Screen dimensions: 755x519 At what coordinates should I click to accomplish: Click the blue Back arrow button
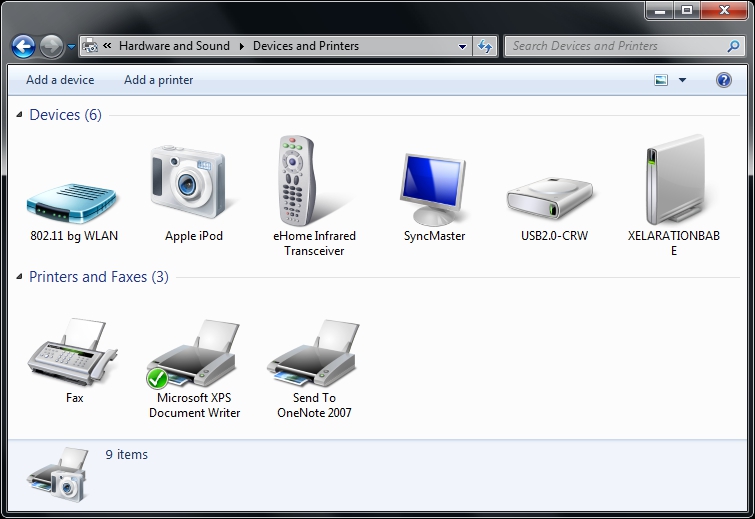coord(24,47)
